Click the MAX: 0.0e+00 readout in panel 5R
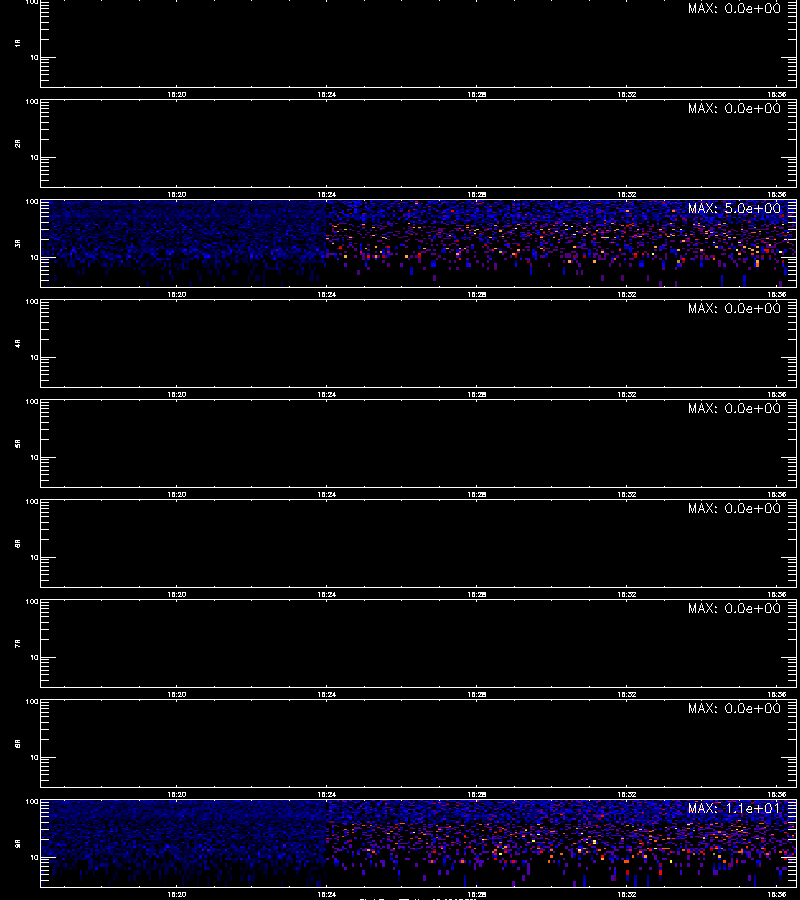The image size is (800, 900). tap(734, 408)
